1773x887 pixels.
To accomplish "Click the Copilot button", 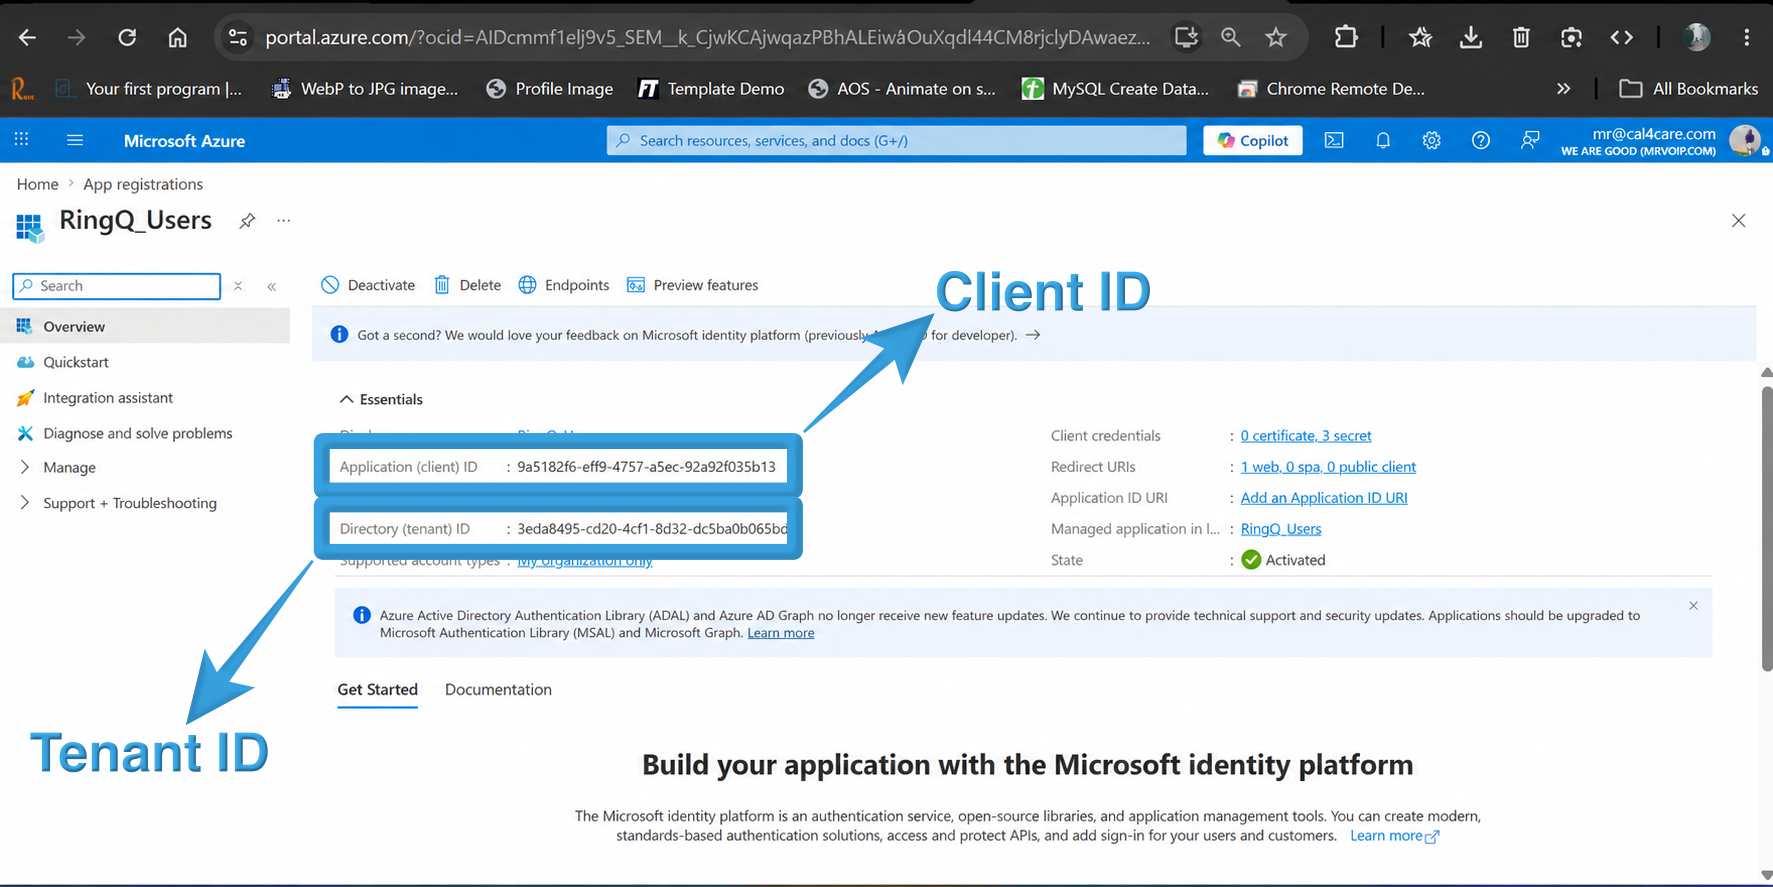I will 1253,141.
